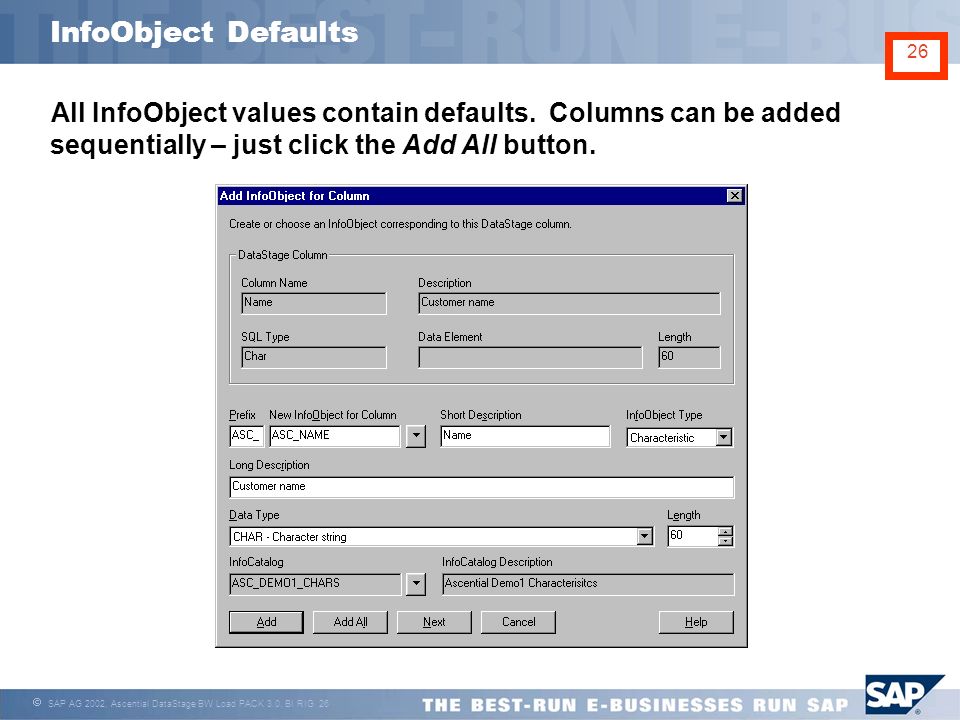Open Help for the dialog
The width and height of the screenshot is (960, 720).
[696, 622]
